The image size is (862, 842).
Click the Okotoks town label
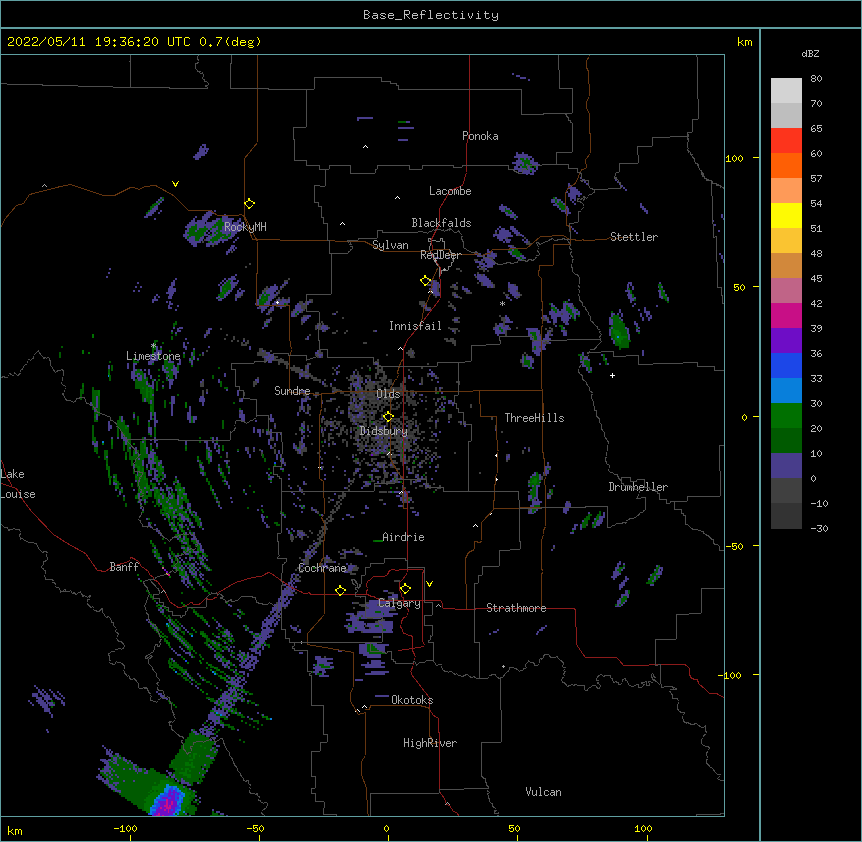(412, 700)
